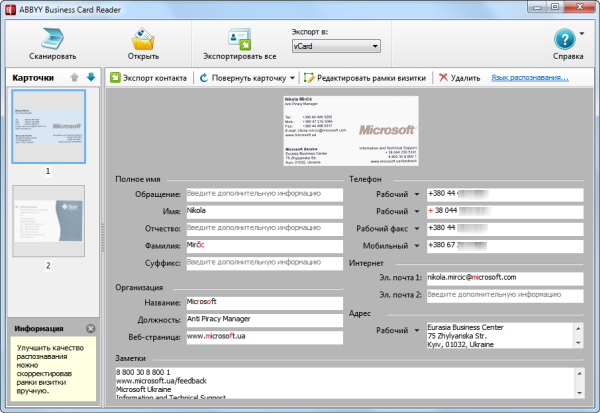This screenshot has height=413, width=600.
Task: Click the Суффикс input field
Action: tap(264, 263)
